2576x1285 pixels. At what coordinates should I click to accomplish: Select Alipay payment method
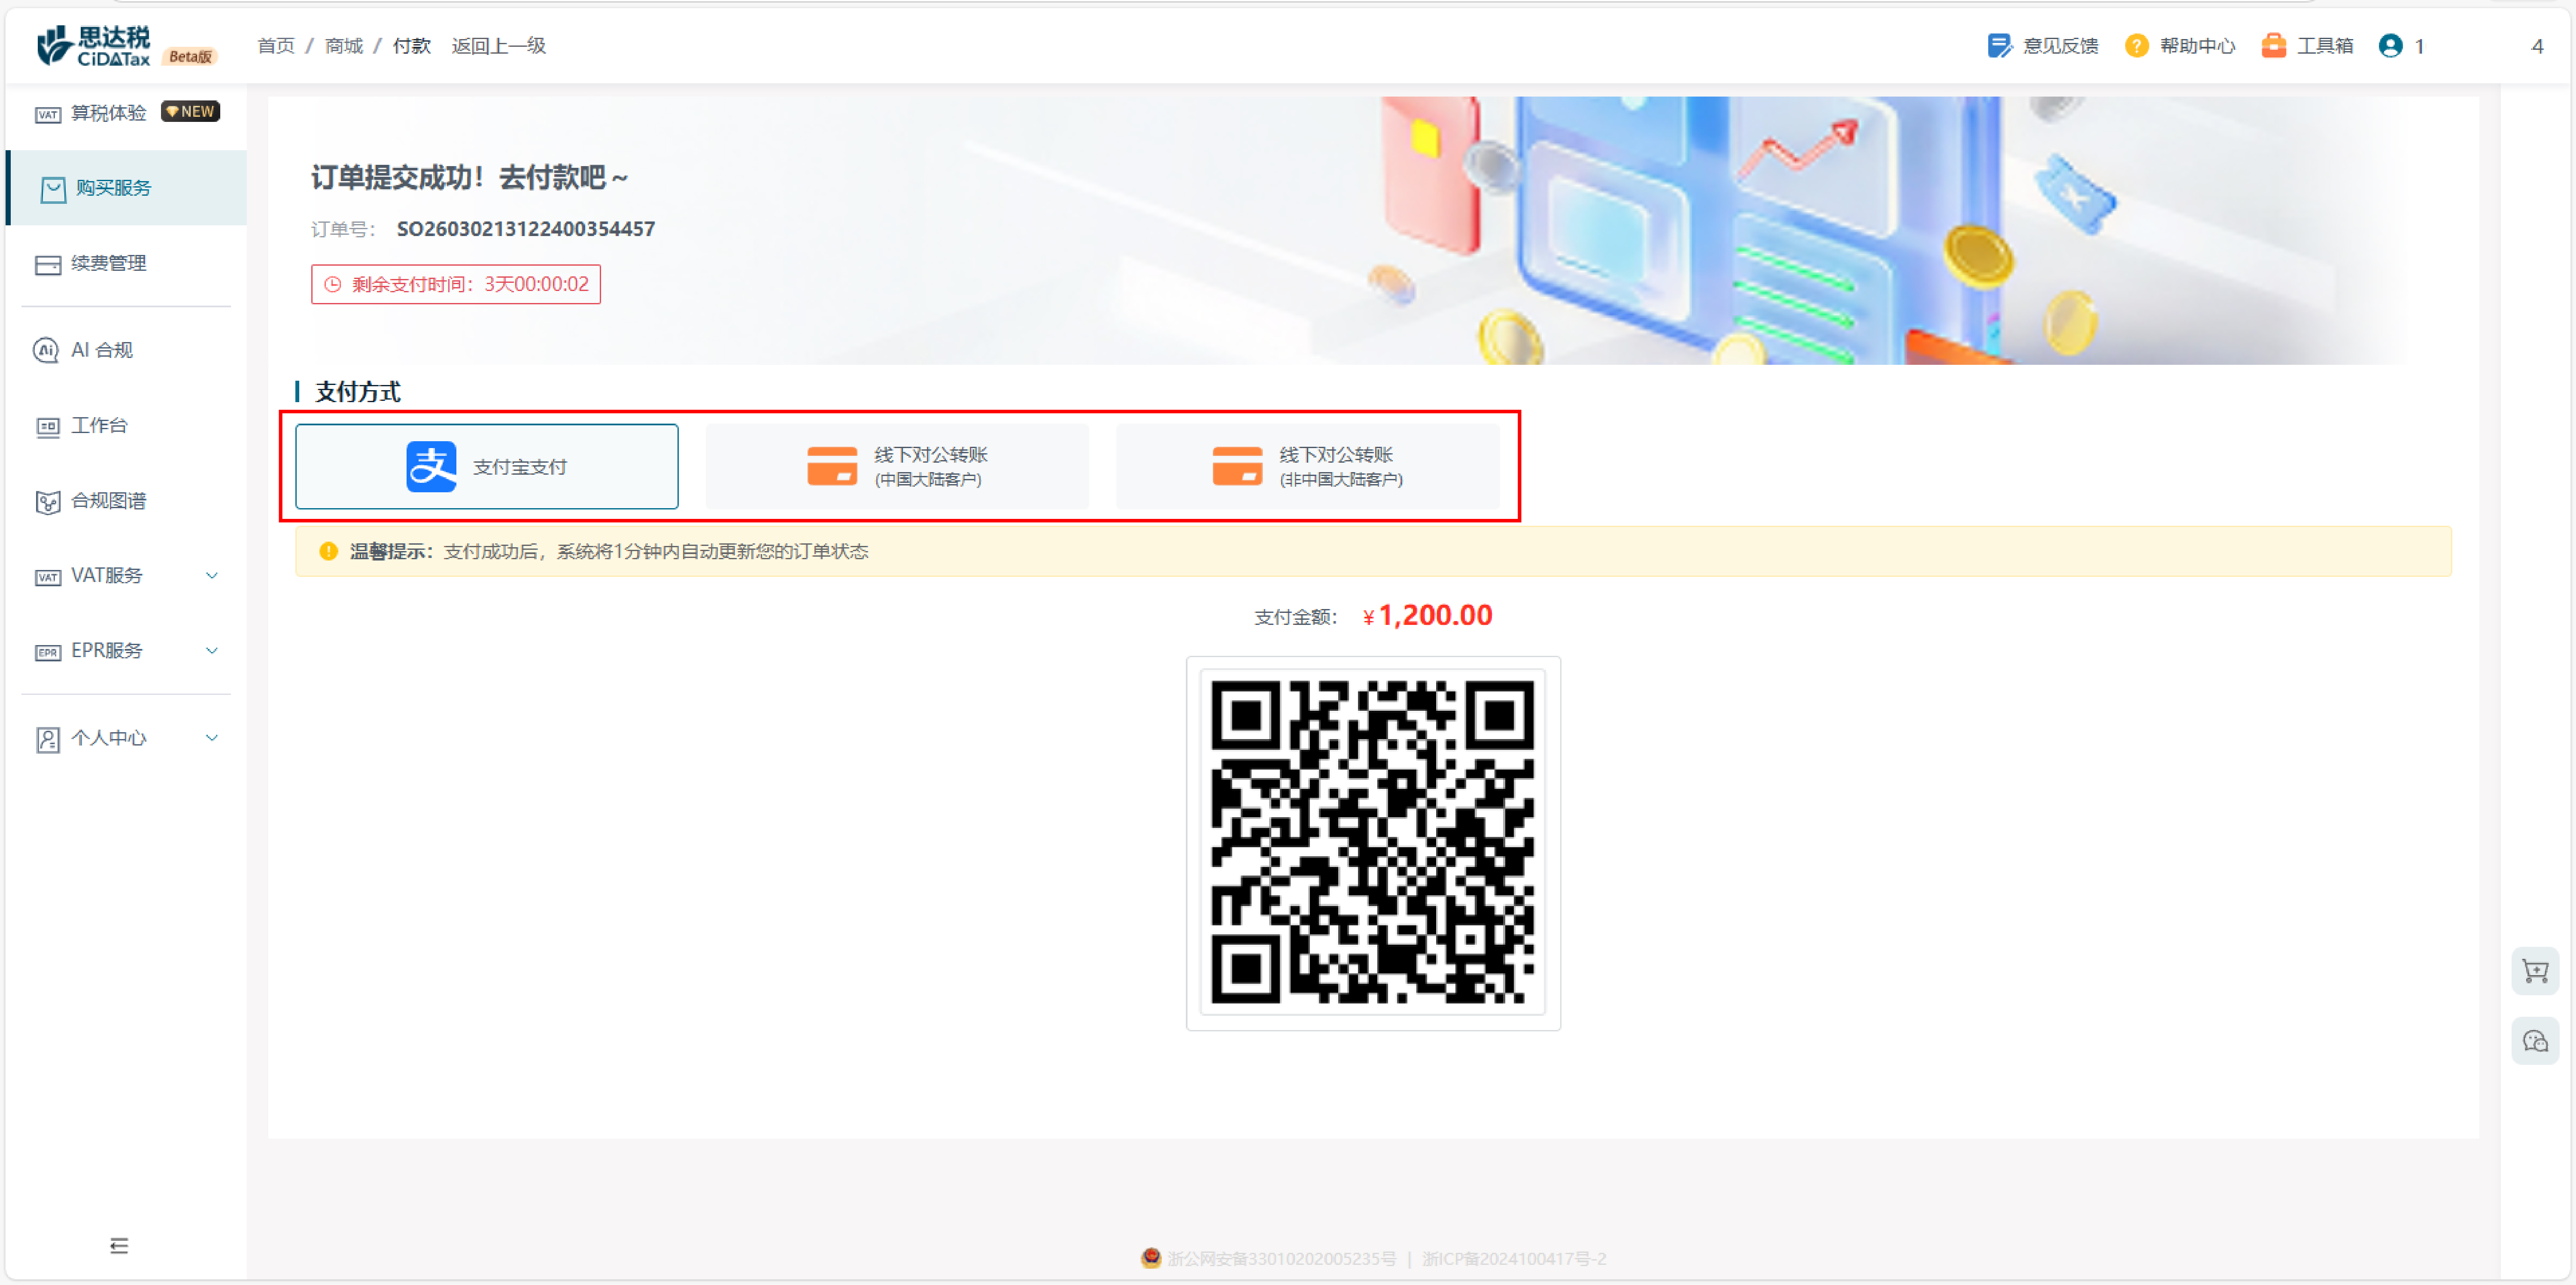[486, 466]
